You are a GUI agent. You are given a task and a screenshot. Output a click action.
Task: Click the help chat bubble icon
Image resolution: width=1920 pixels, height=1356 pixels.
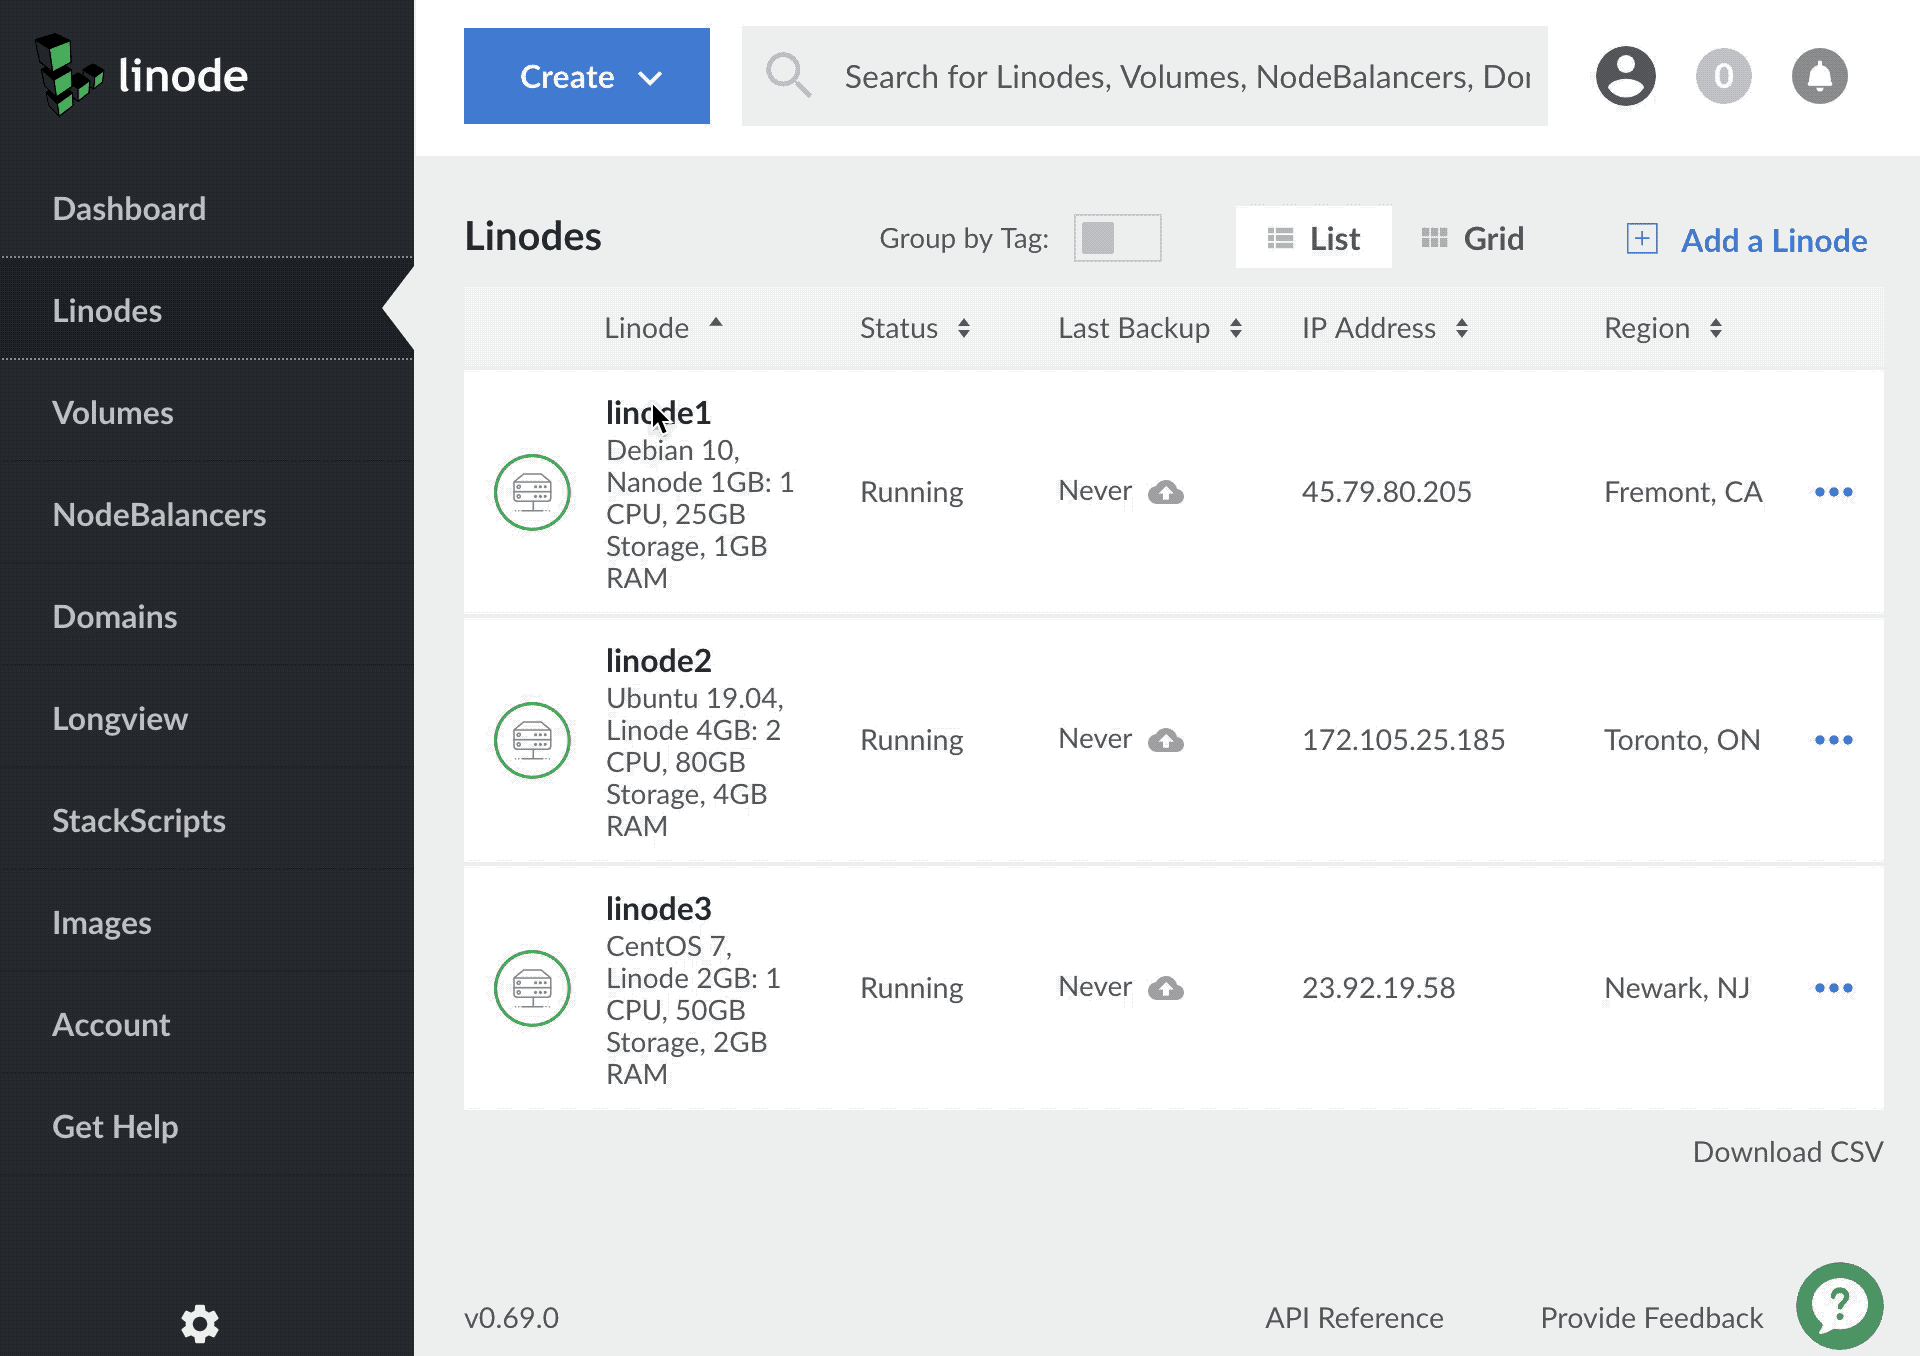[x=1838, y=1305]
